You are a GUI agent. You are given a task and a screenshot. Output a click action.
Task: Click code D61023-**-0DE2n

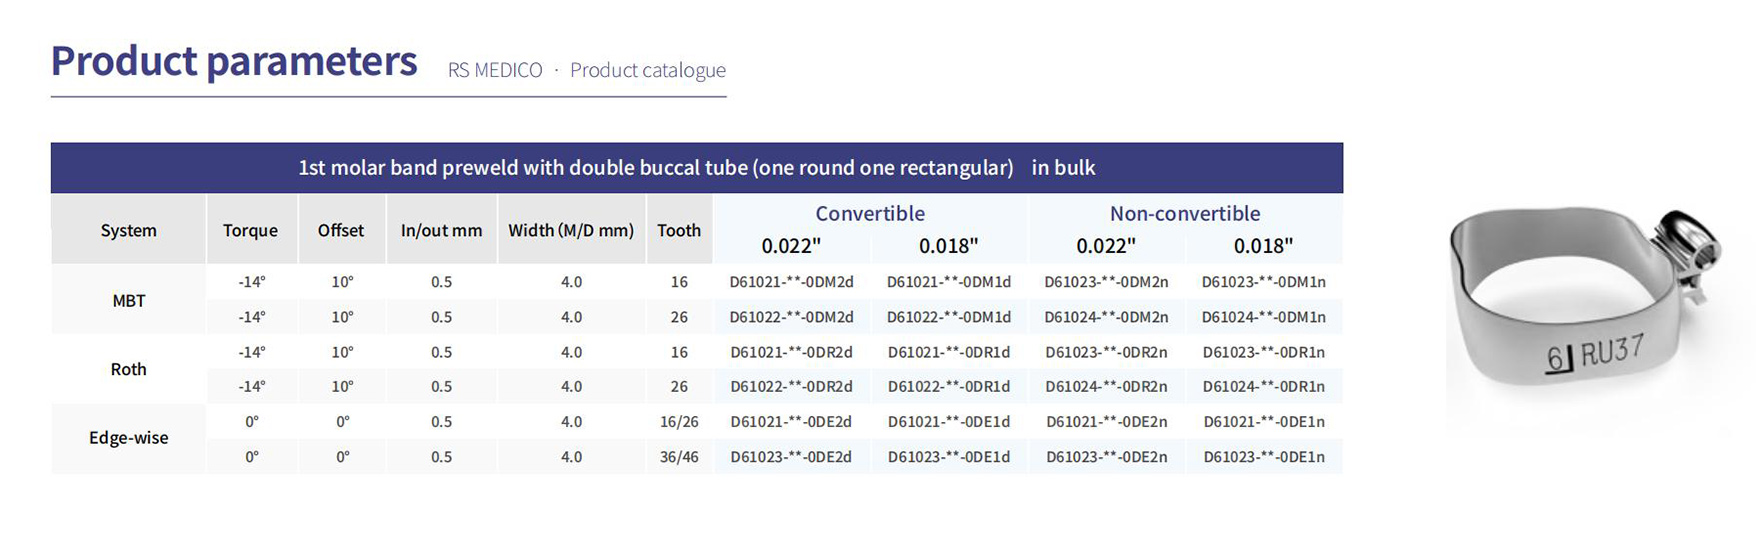click(x=1106, y=457)
